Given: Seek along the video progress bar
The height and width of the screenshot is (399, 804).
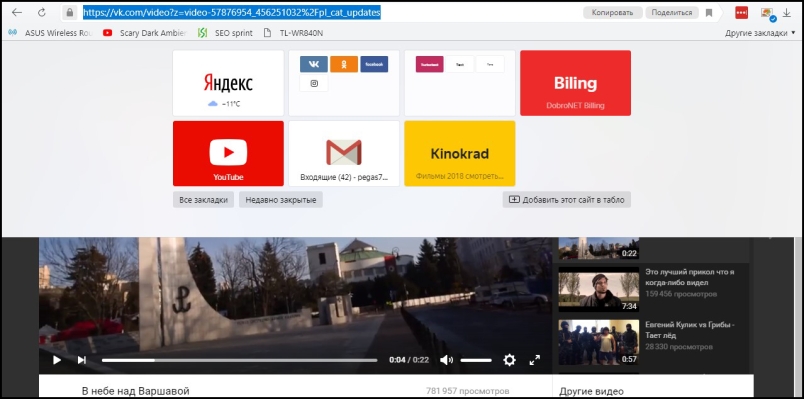Looking at the screenshot, I should point(239,360).
